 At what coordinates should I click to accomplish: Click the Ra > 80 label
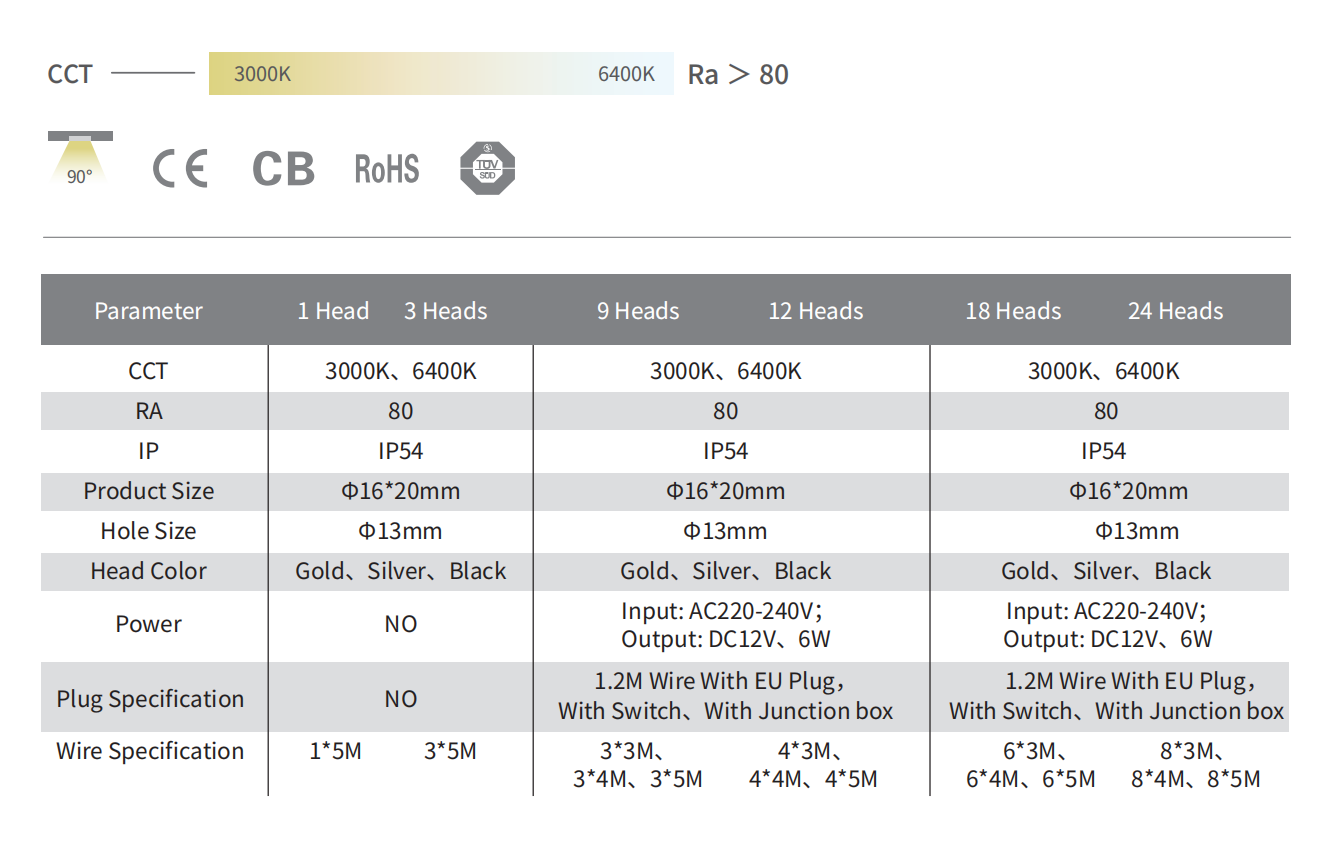click(738, 75)
